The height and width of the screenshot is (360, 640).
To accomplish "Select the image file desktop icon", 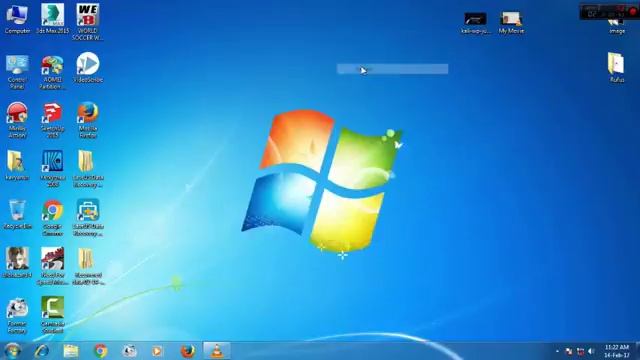I will 616,28.
